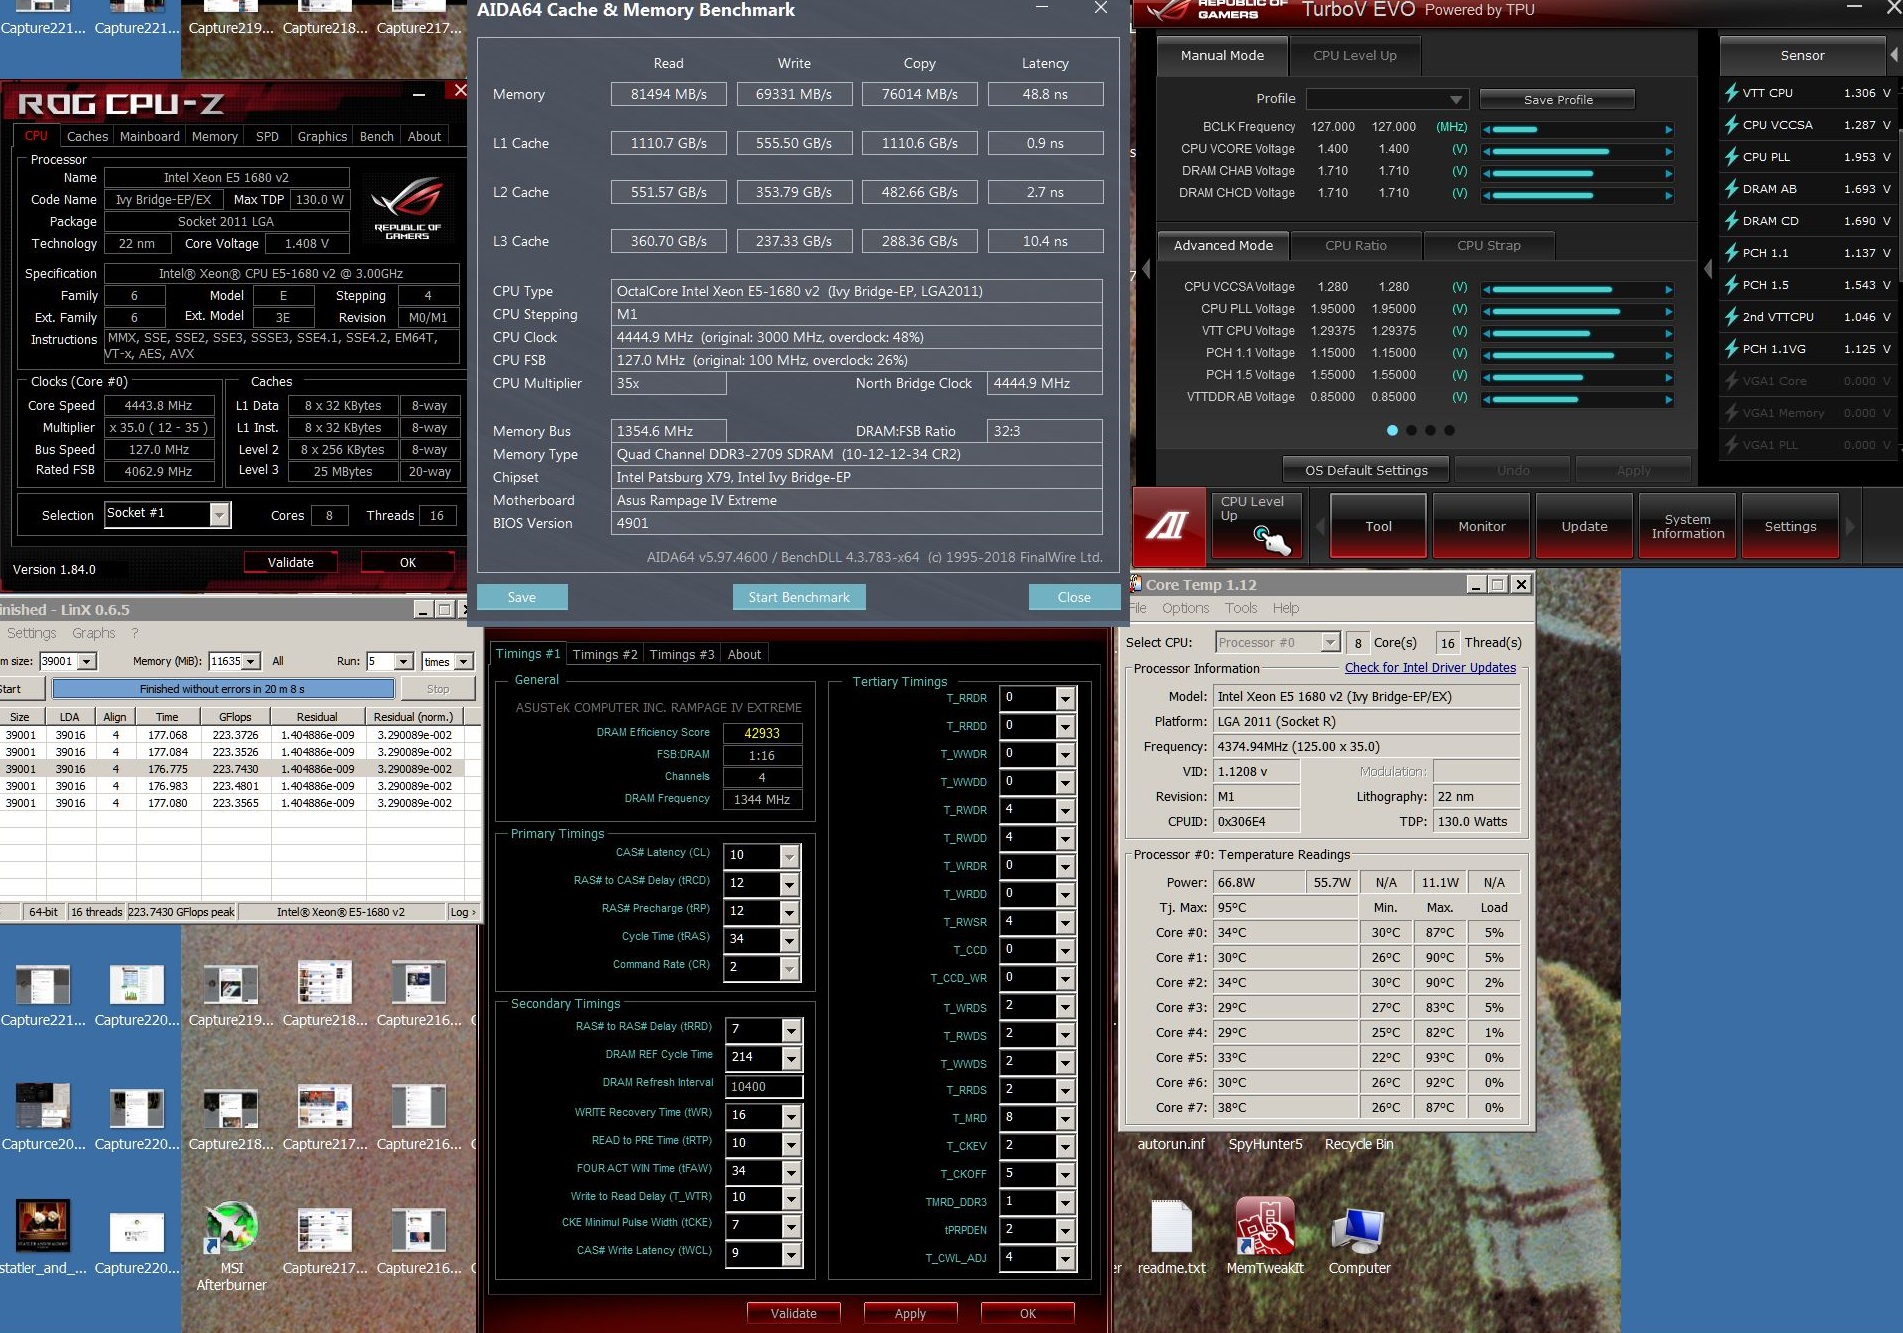Click the LinX Log button in status bar

[x=462, y=912]
